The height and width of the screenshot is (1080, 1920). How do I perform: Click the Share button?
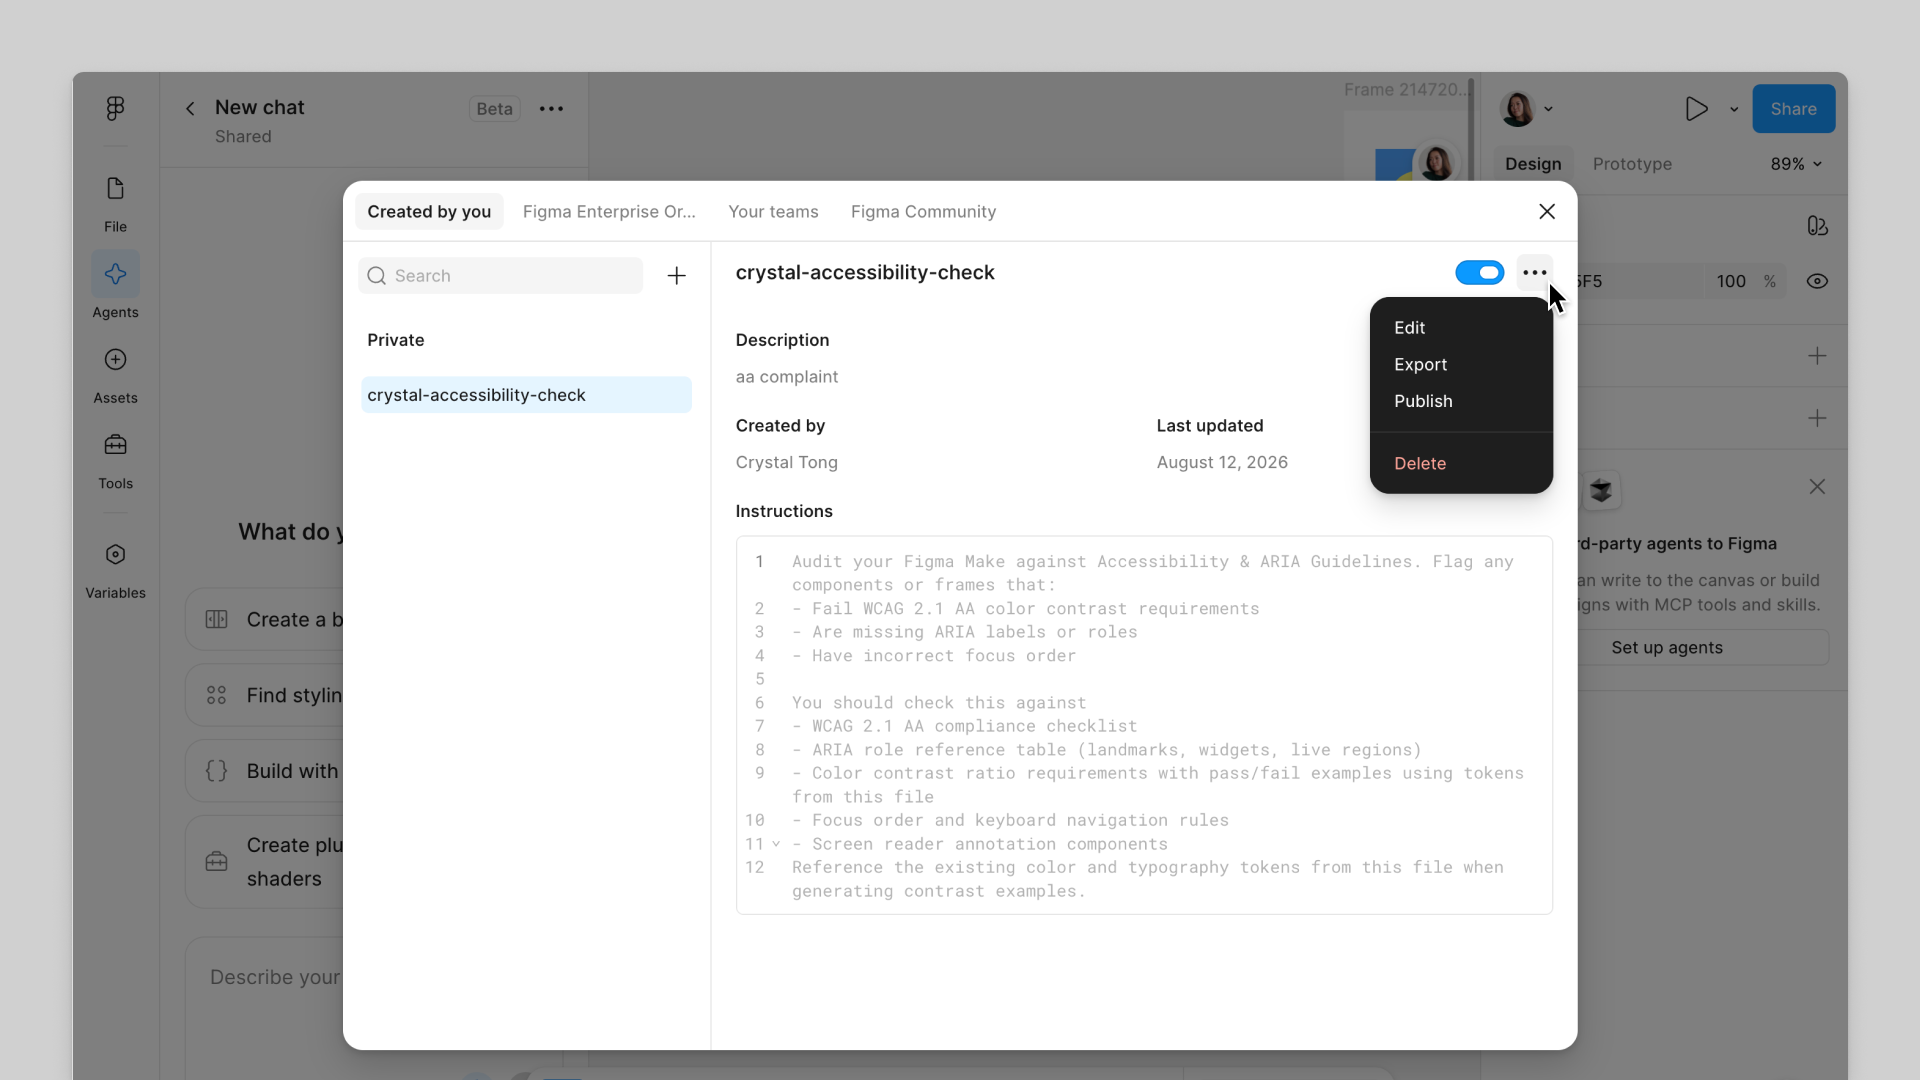coord(1793,109)
